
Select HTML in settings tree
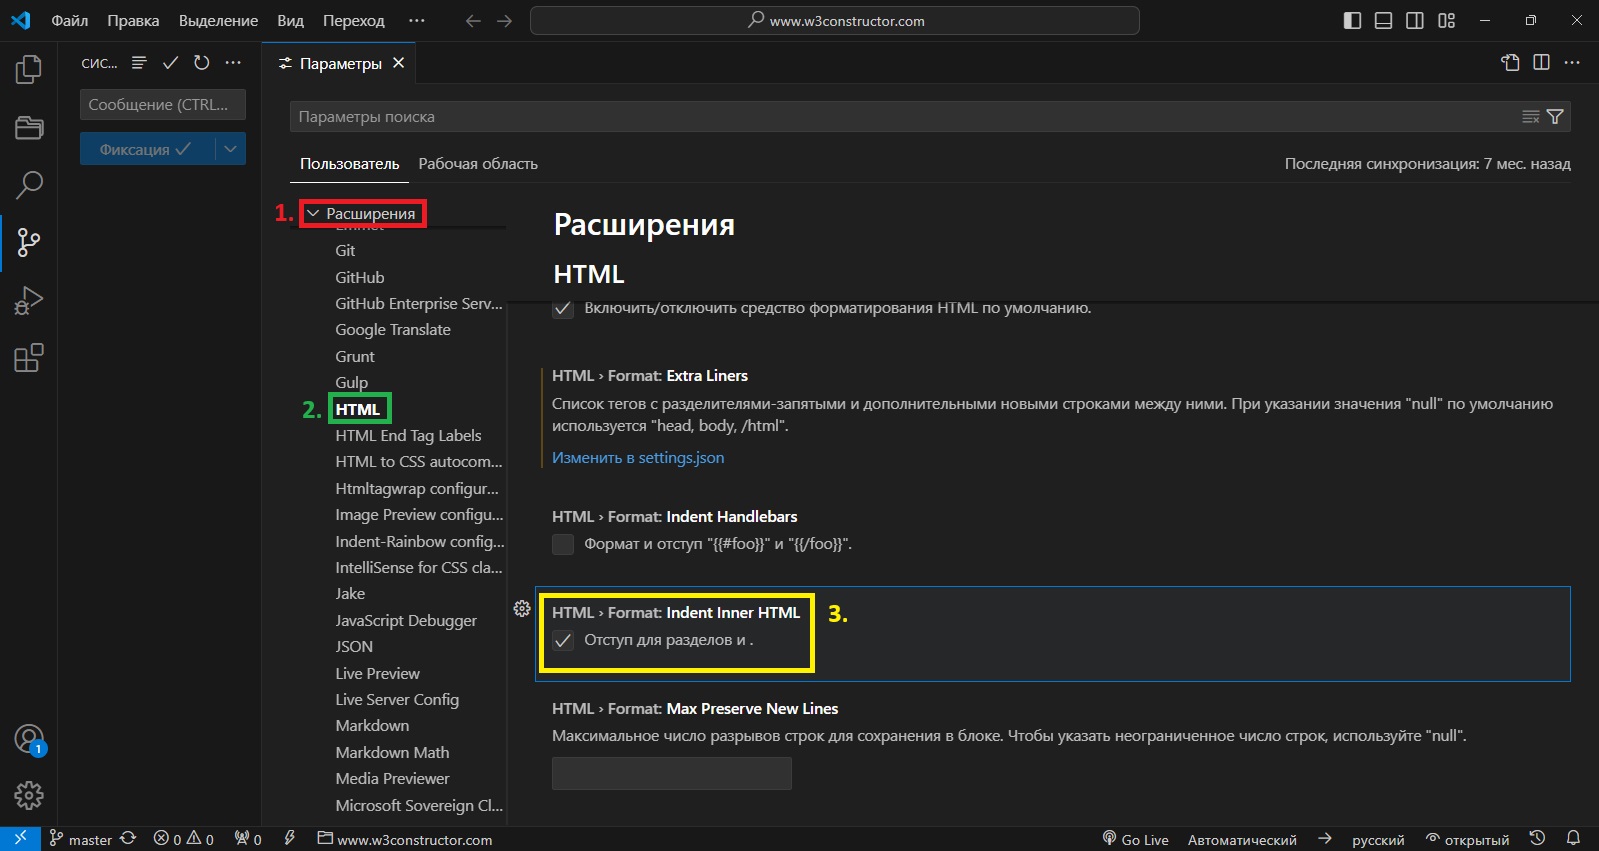[358, 409]
